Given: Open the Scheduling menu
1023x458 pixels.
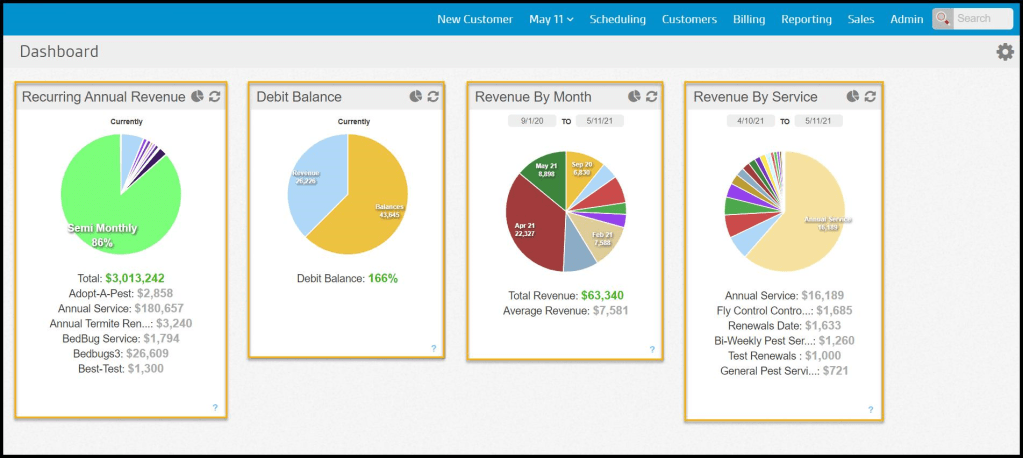Looking at the screenshot, I should pyautogui.click(x=617, y=19).
